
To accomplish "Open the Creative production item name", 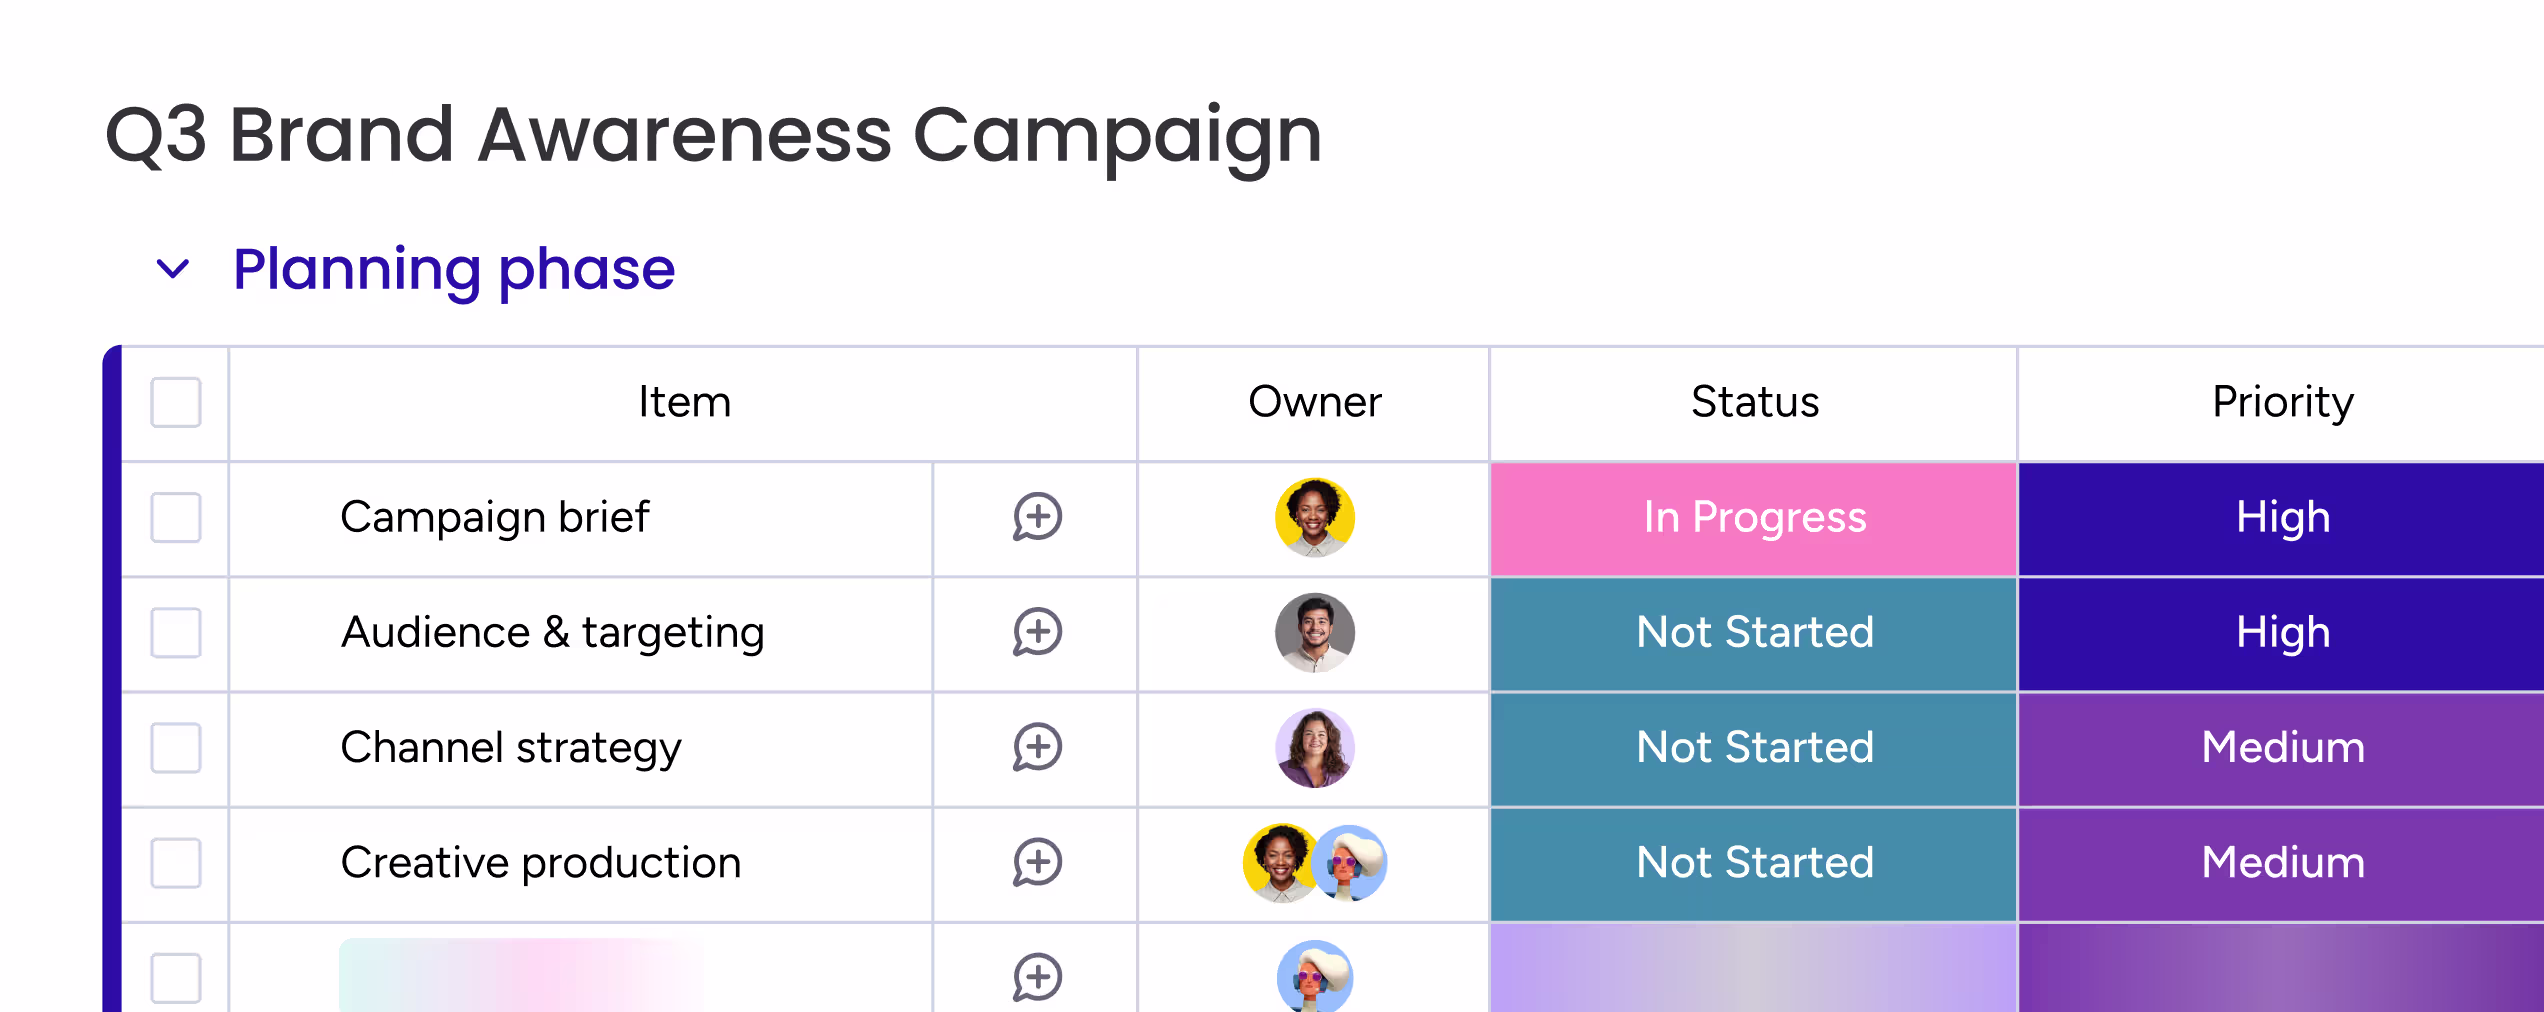I will click(x=540, y=862).
